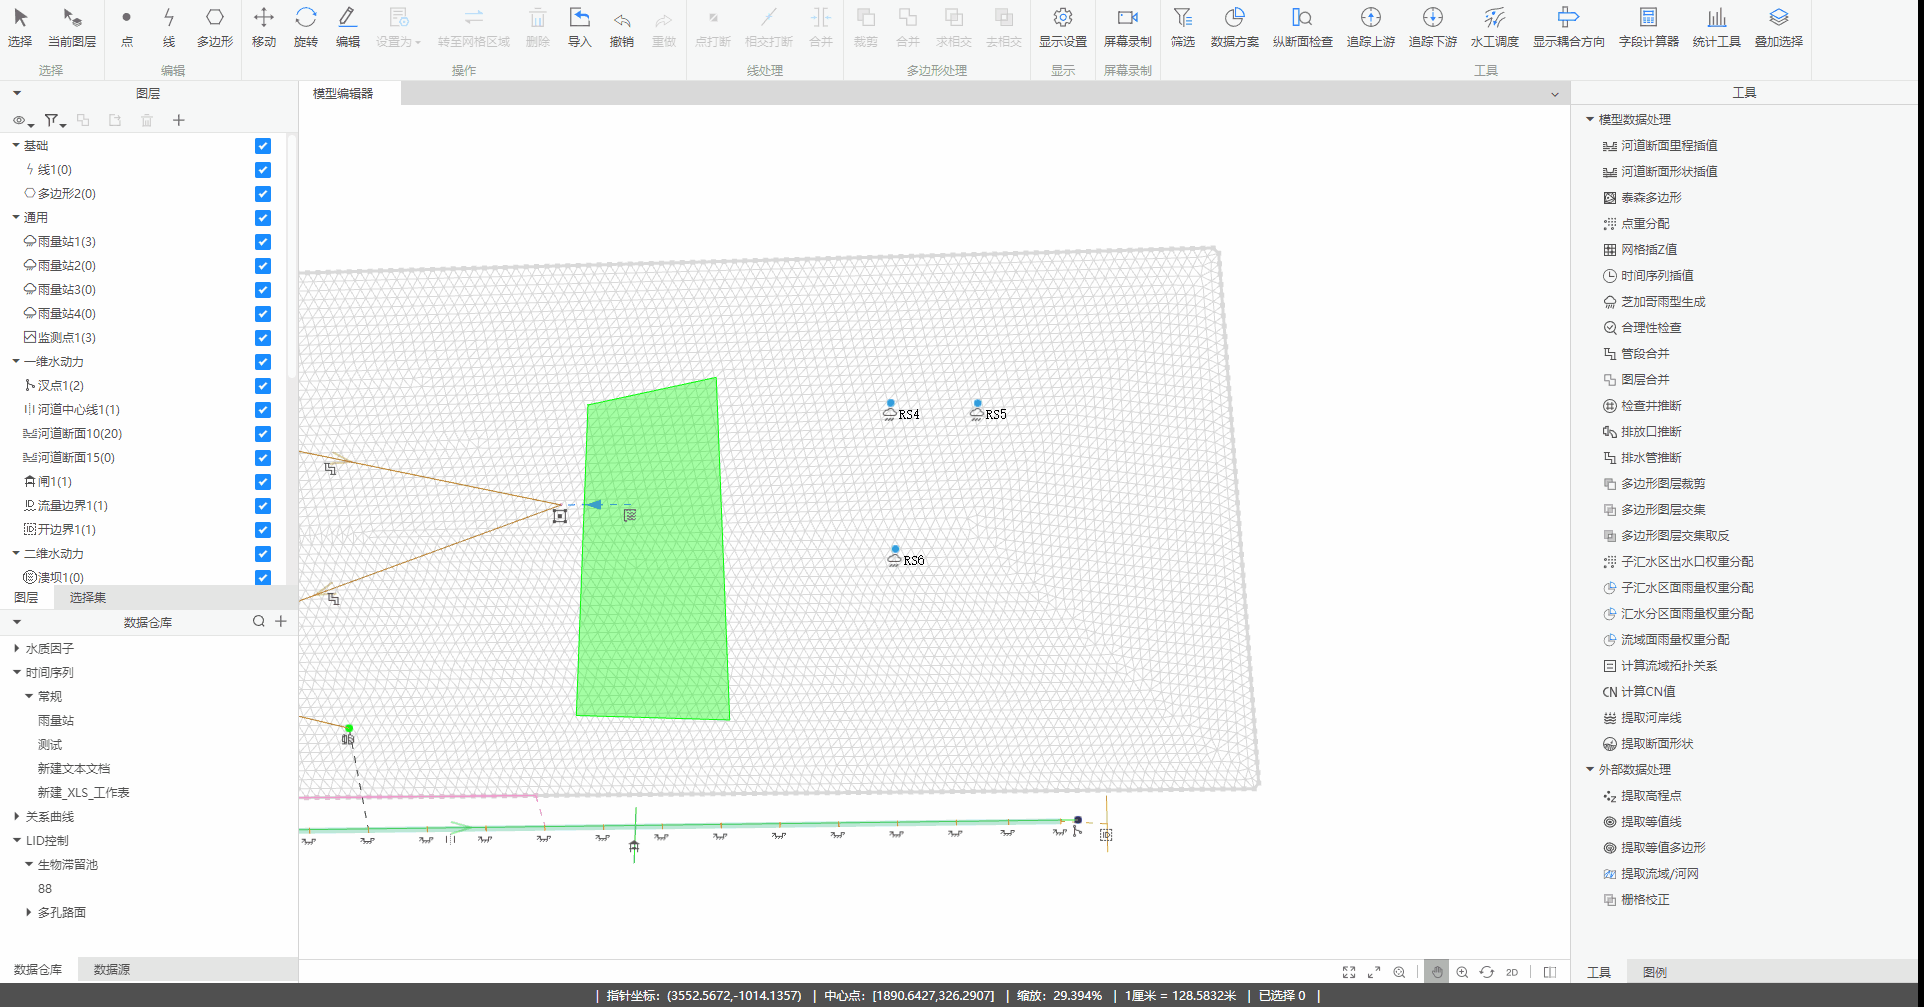1924x1007 pixels.
Task: Add a new layer with plus icon
Action: (179, 120)
